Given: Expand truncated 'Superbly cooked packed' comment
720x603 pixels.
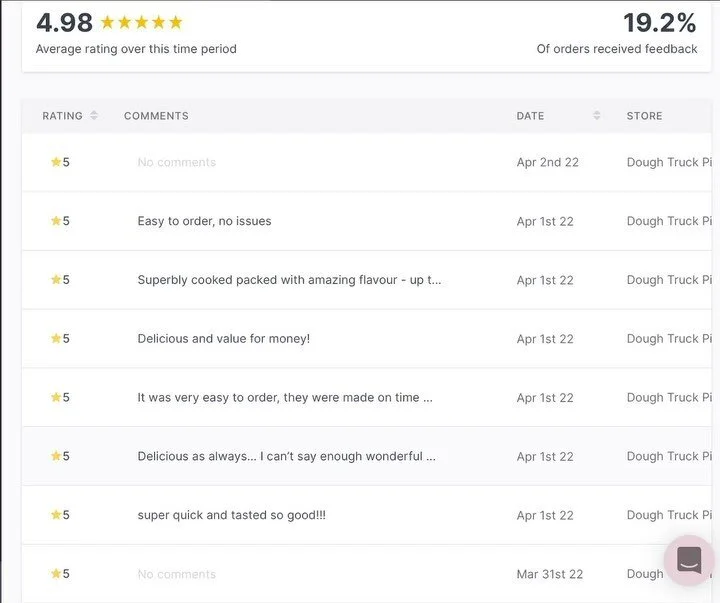Looking at the screenshot, I should coord(289,280).
